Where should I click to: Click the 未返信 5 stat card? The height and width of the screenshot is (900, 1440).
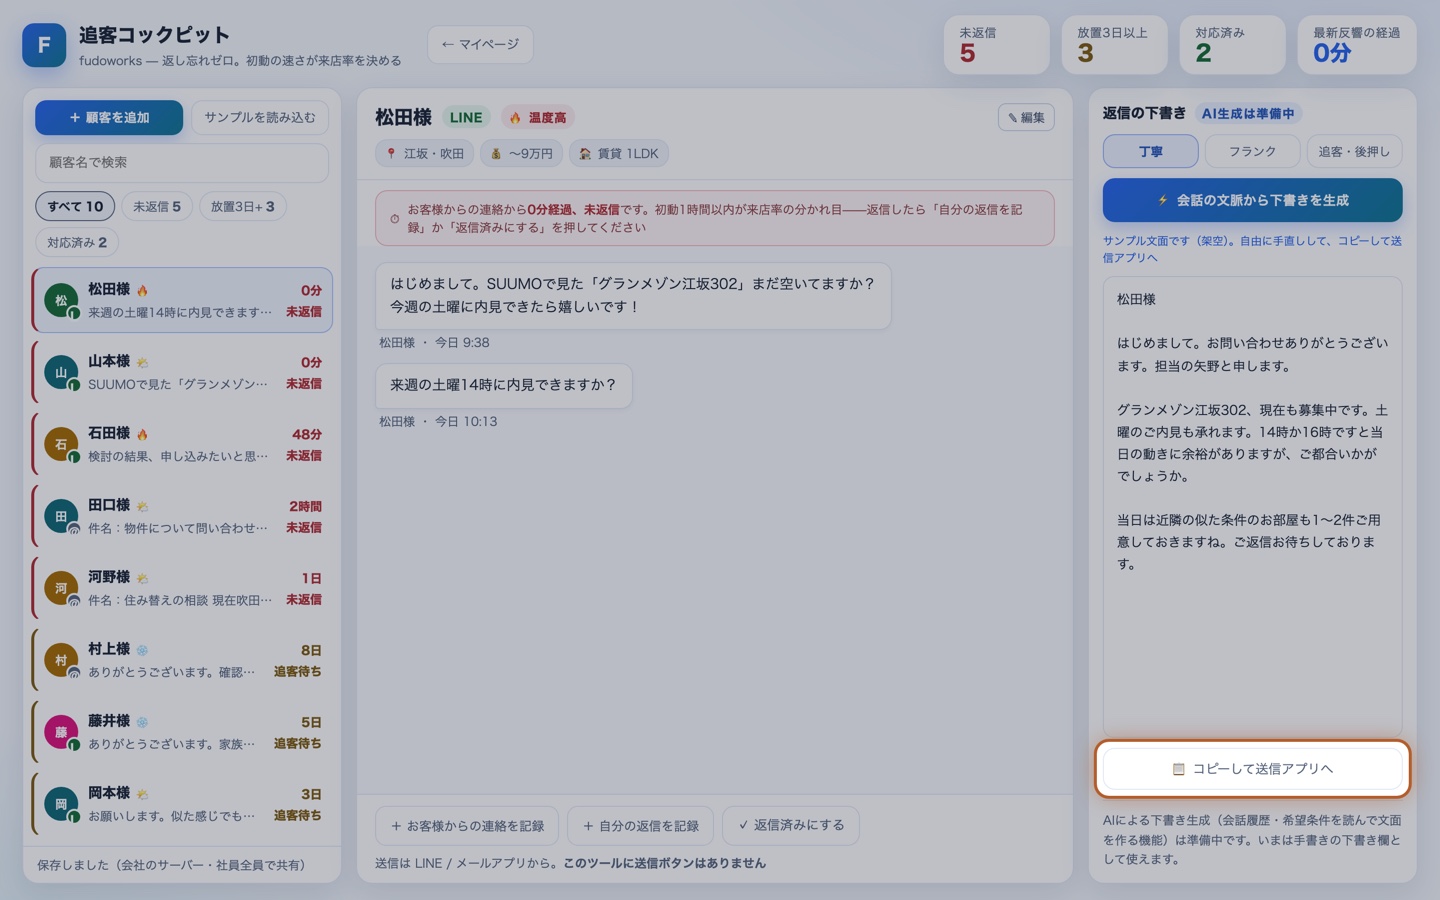point(996,45)
